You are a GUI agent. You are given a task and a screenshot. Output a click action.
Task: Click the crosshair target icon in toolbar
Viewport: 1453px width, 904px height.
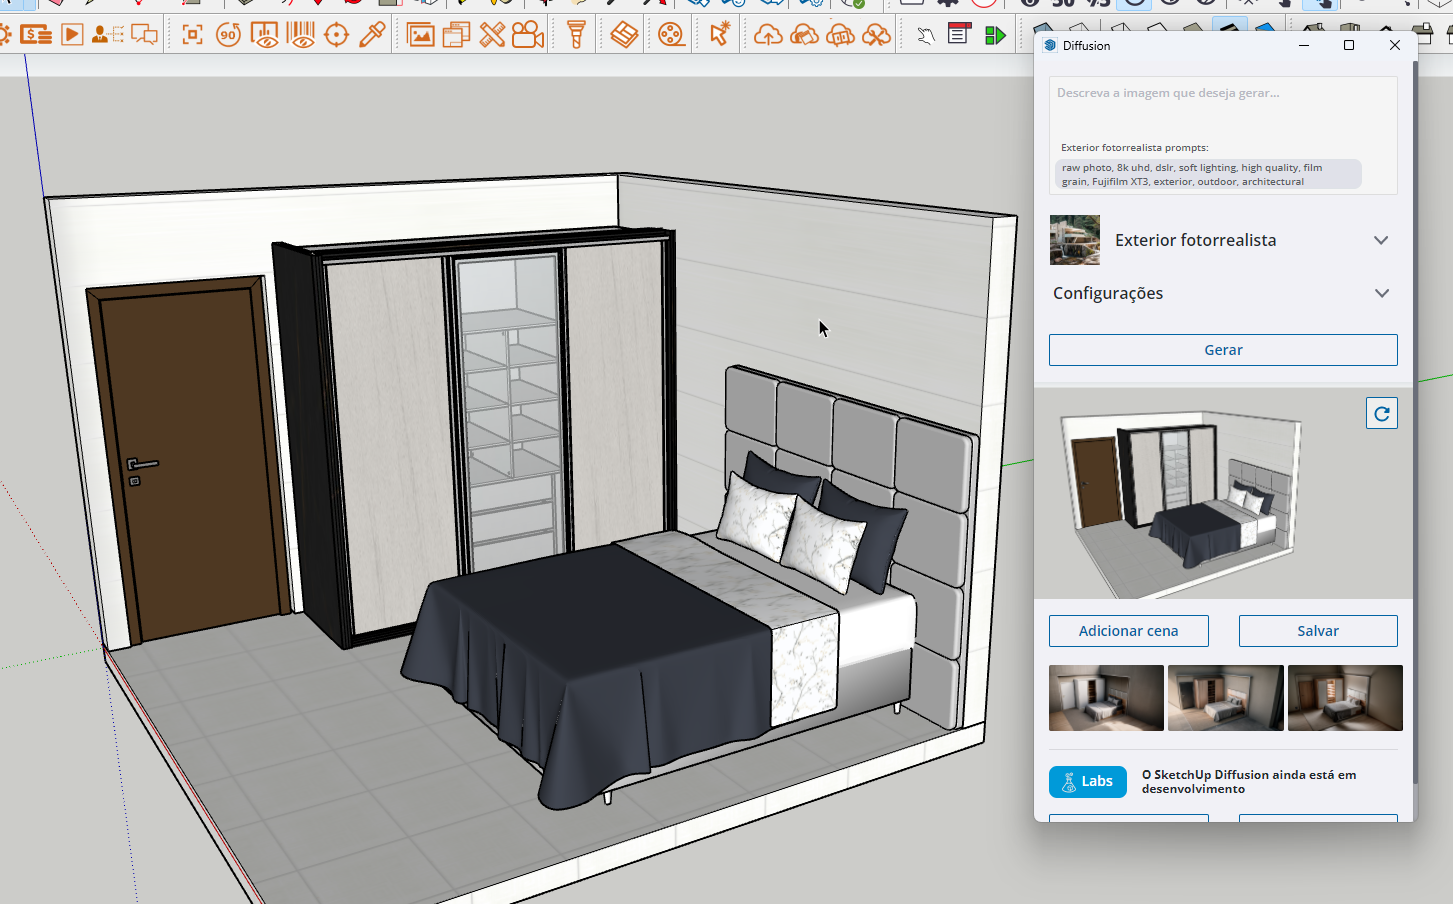click(x=336, y=35)
